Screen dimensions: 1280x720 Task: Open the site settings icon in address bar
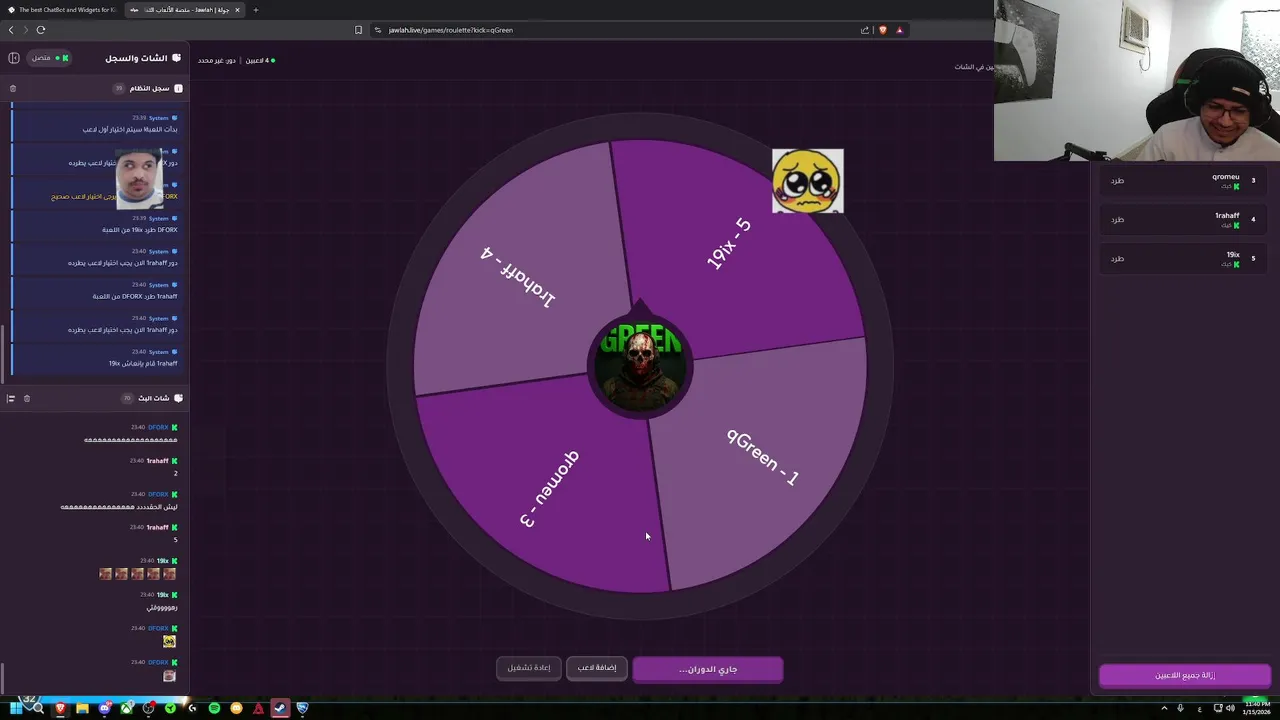click(x=378, y=30)
